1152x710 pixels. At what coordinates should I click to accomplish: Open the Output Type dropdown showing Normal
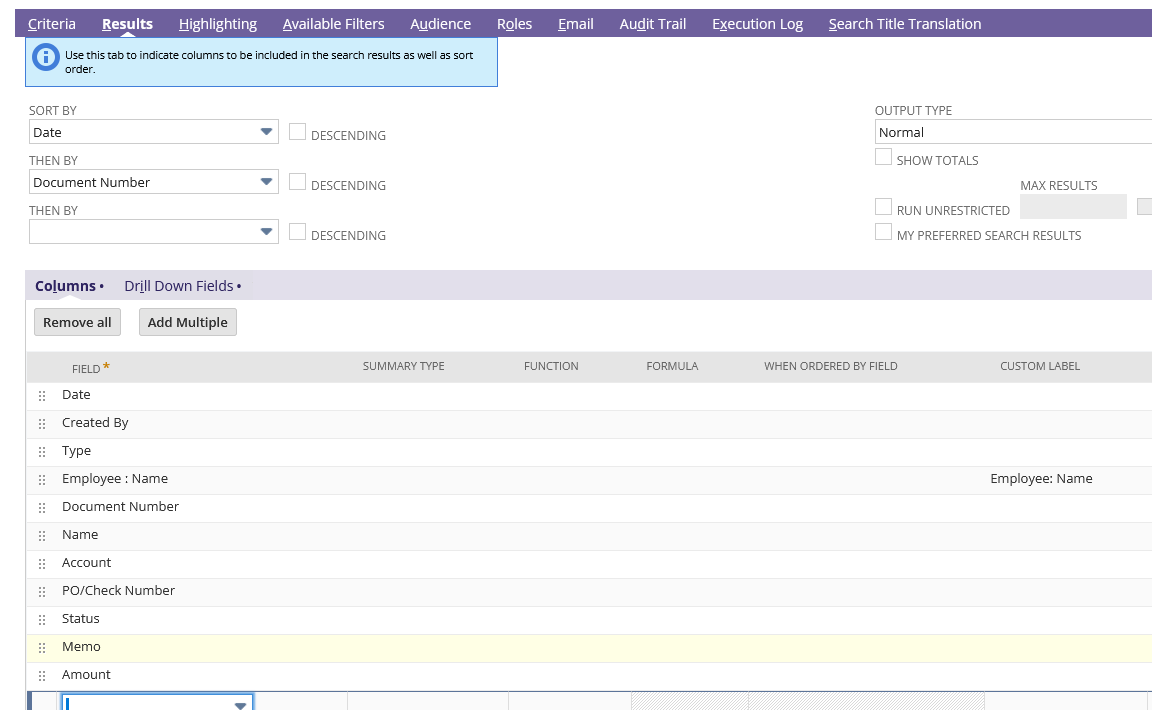1013,132
